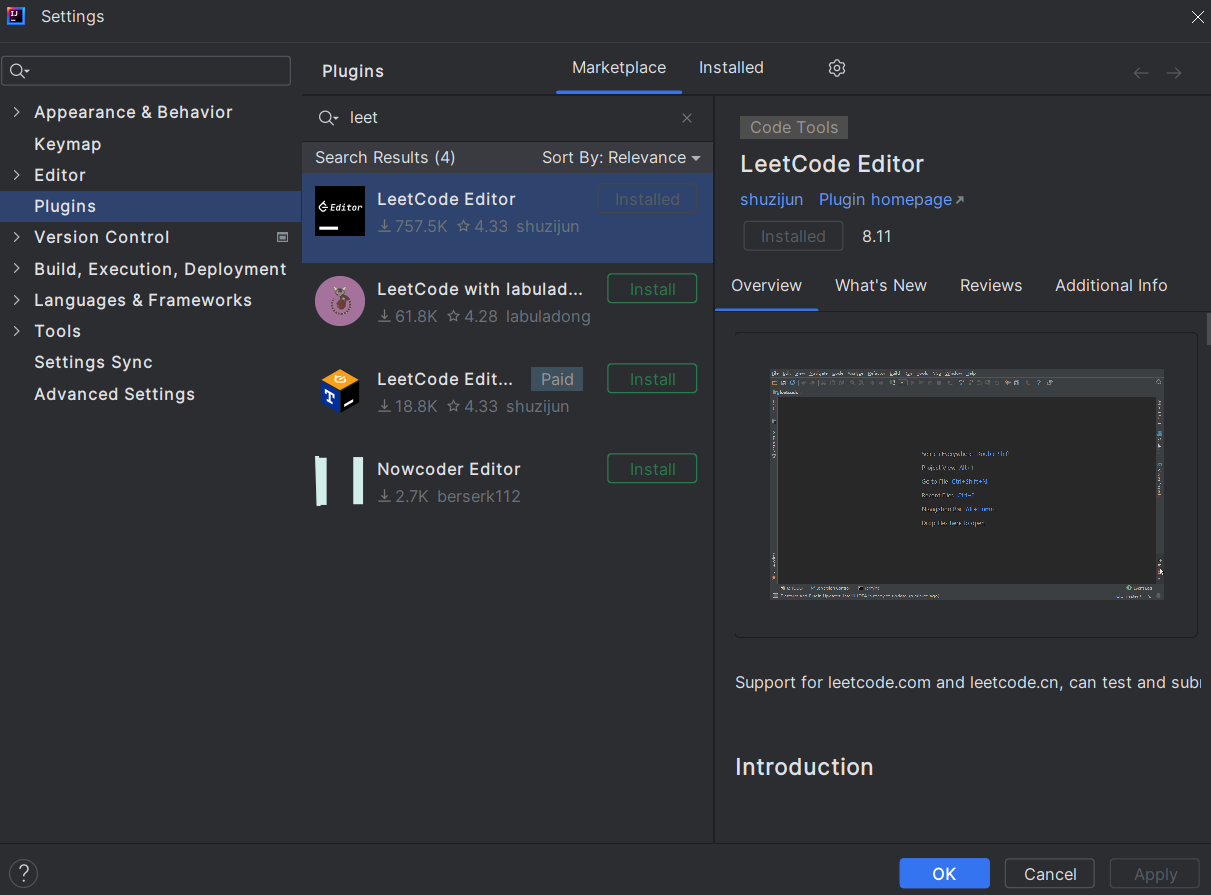Click the IntelliJ logo in title bar
Screen dimensions: 1211x895
pyautogui.click(x=16, y=16)
